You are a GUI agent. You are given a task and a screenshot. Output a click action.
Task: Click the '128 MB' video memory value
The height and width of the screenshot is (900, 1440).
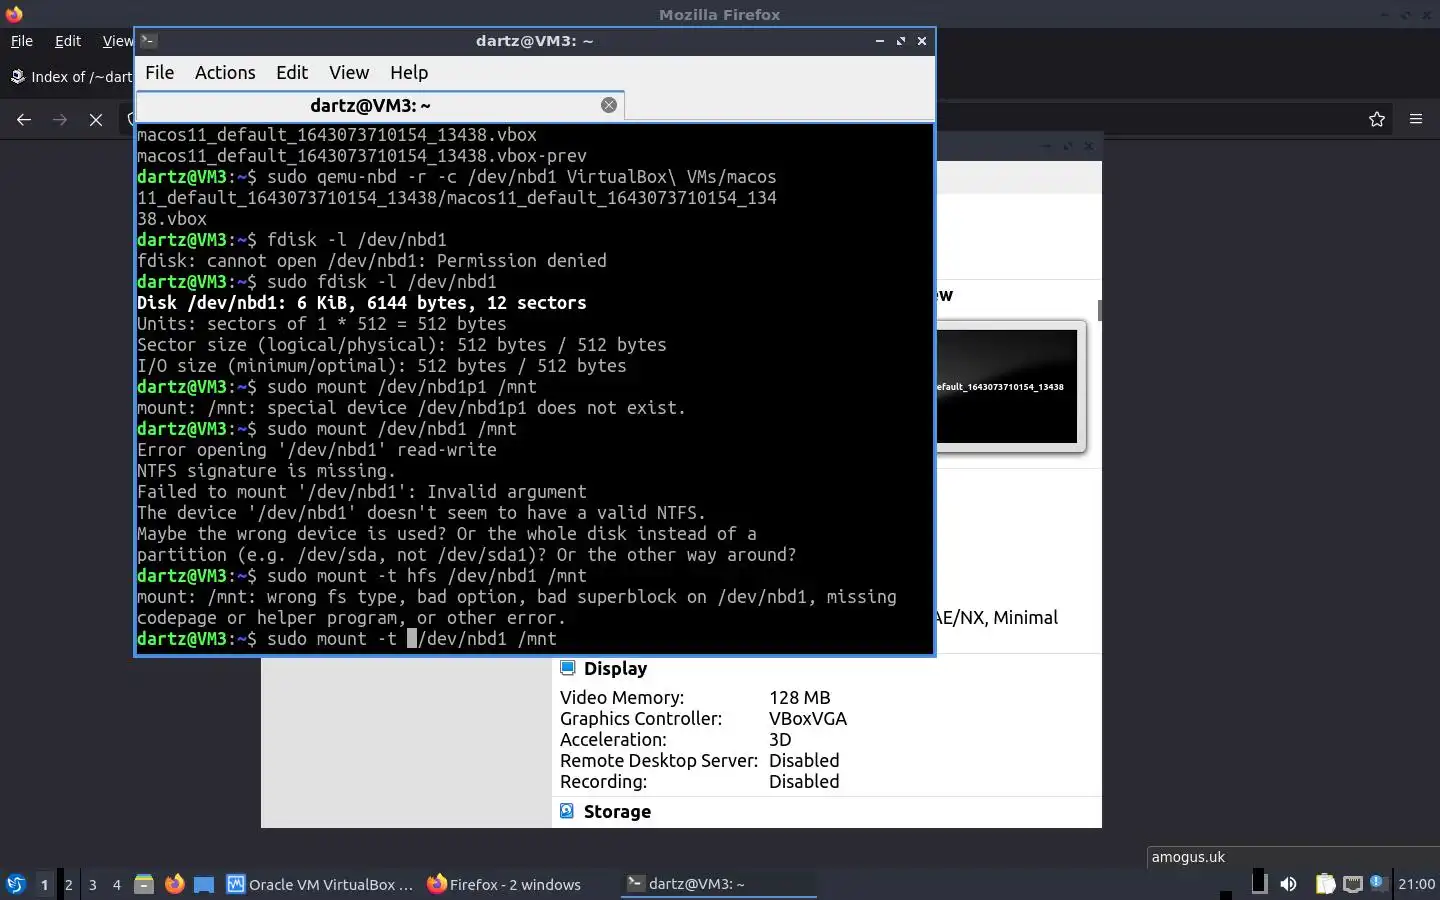tap(799, 697)
